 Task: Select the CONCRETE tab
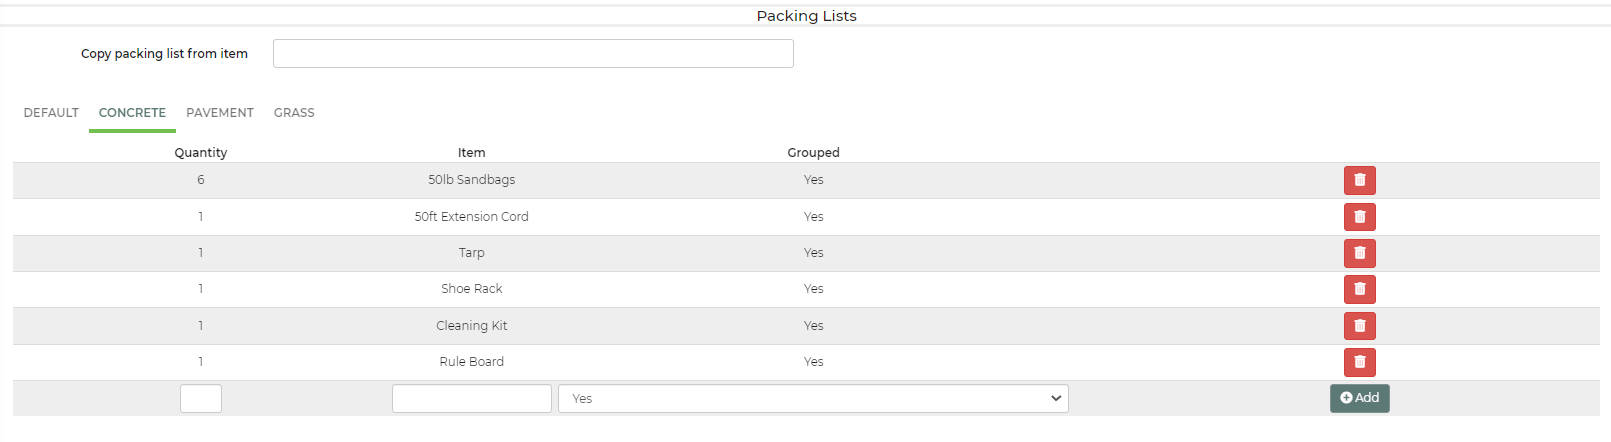(132, 113)
